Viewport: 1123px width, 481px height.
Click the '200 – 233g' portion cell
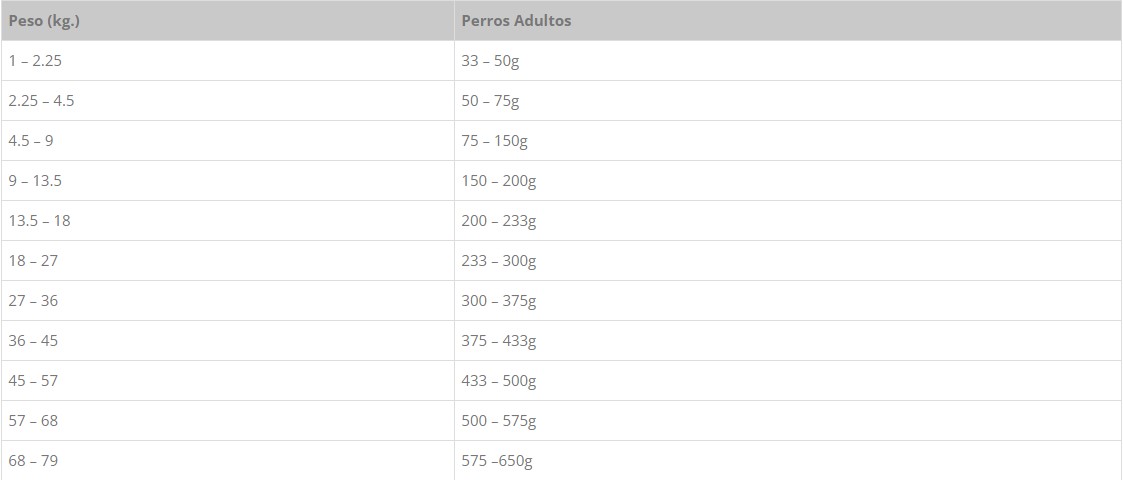(x=499, y=221)
